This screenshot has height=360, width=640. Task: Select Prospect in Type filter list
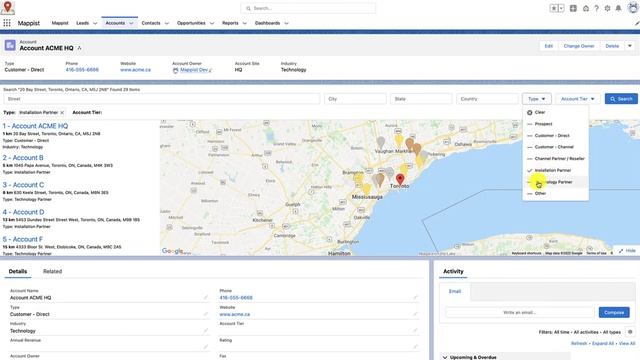556,124
